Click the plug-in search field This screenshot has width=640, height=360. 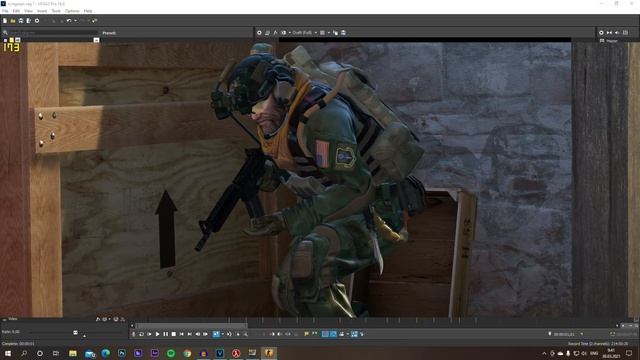[53, 33]
